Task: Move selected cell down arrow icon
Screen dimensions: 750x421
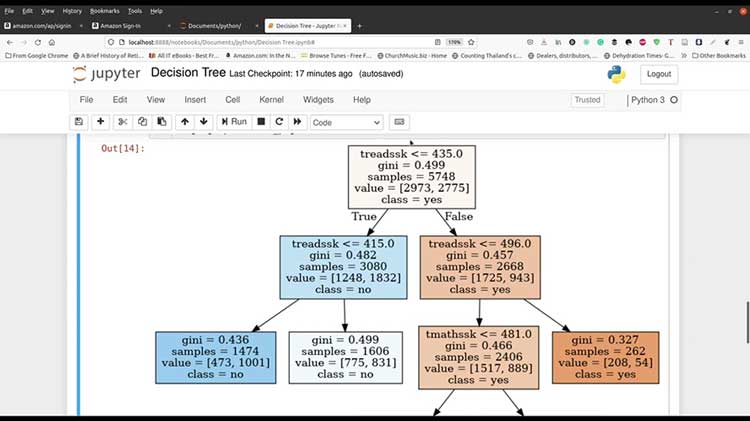Action: (204, 122)
